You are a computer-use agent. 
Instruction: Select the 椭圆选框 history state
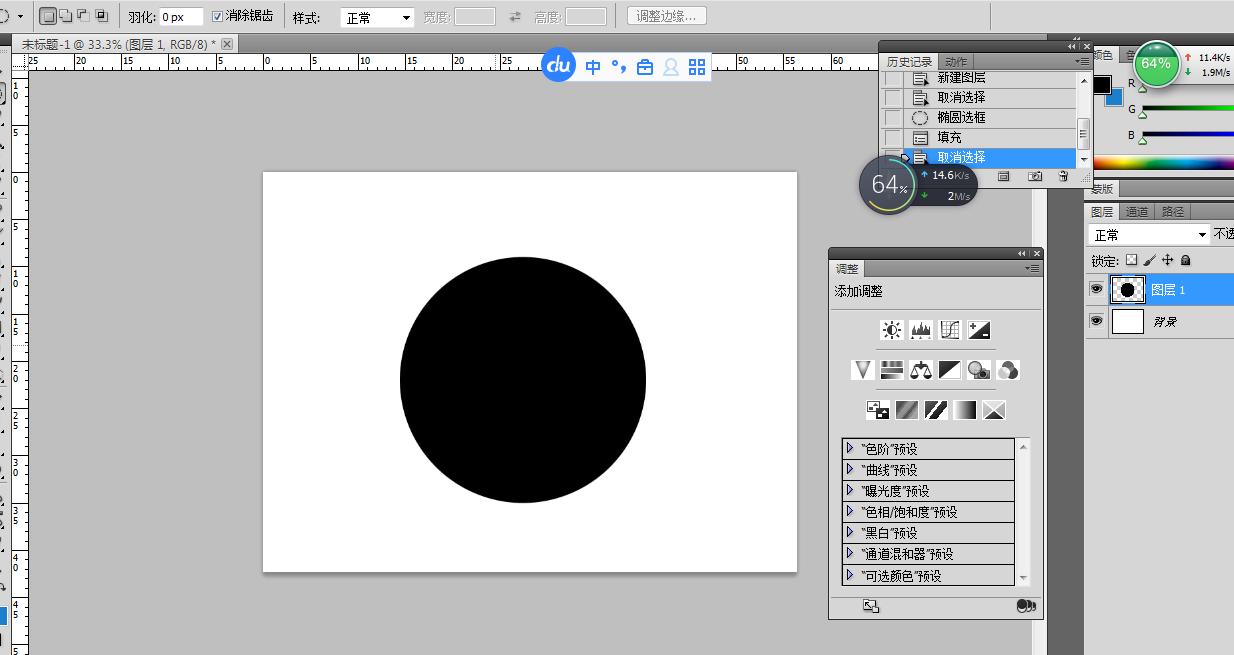[x=961, y=117]
